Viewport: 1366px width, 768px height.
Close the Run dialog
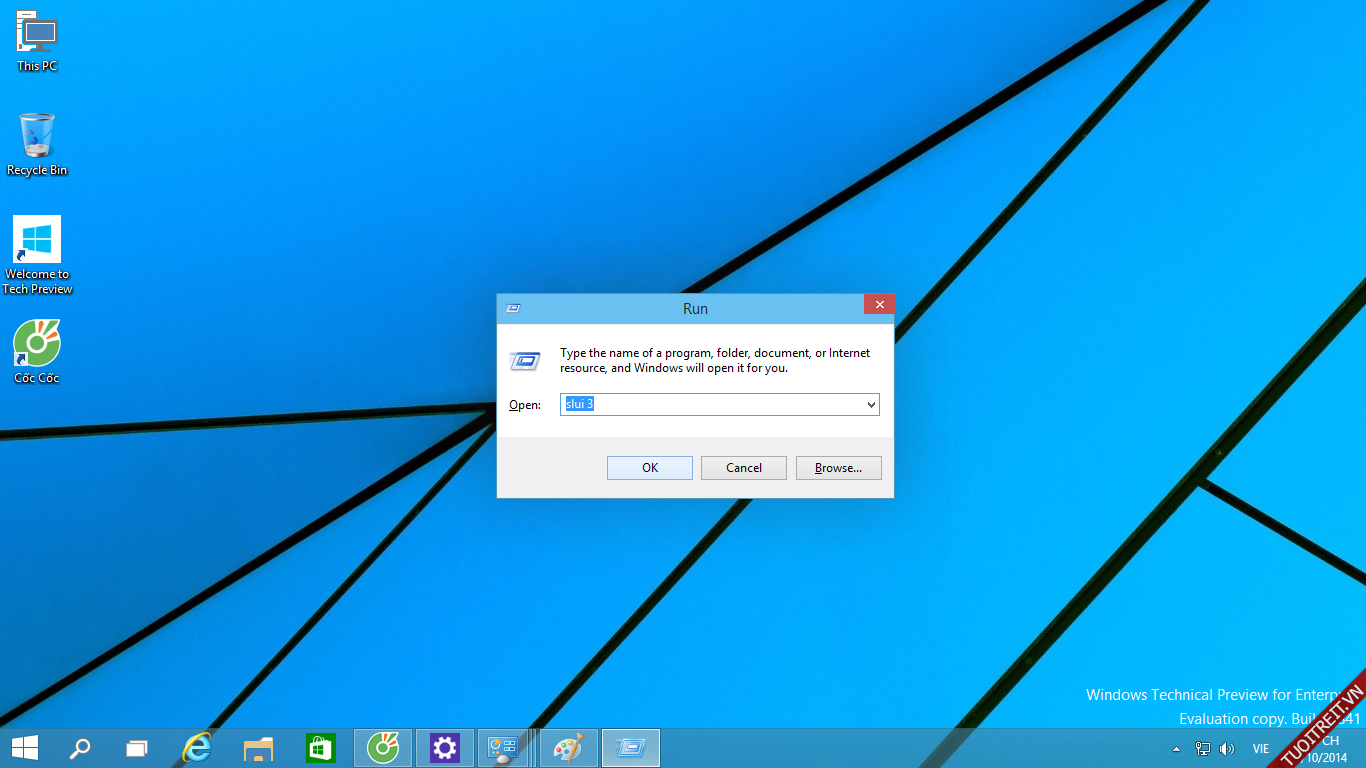click(x=879, y=305)
